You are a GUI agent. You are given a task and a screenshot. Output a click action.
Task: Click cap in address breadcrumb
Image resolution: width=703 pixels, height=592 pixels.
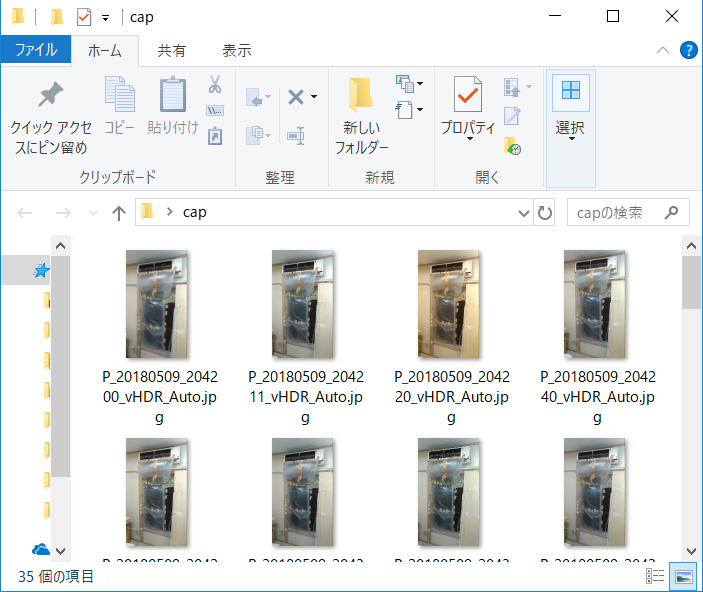pos(195,212)
